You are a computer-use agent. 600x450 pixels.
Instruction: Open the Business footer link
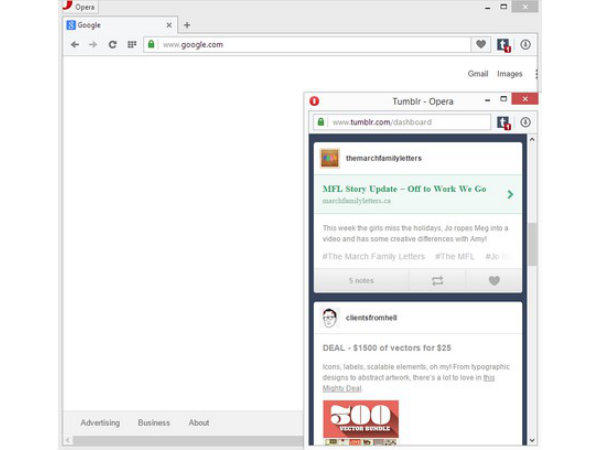[154, 423]
